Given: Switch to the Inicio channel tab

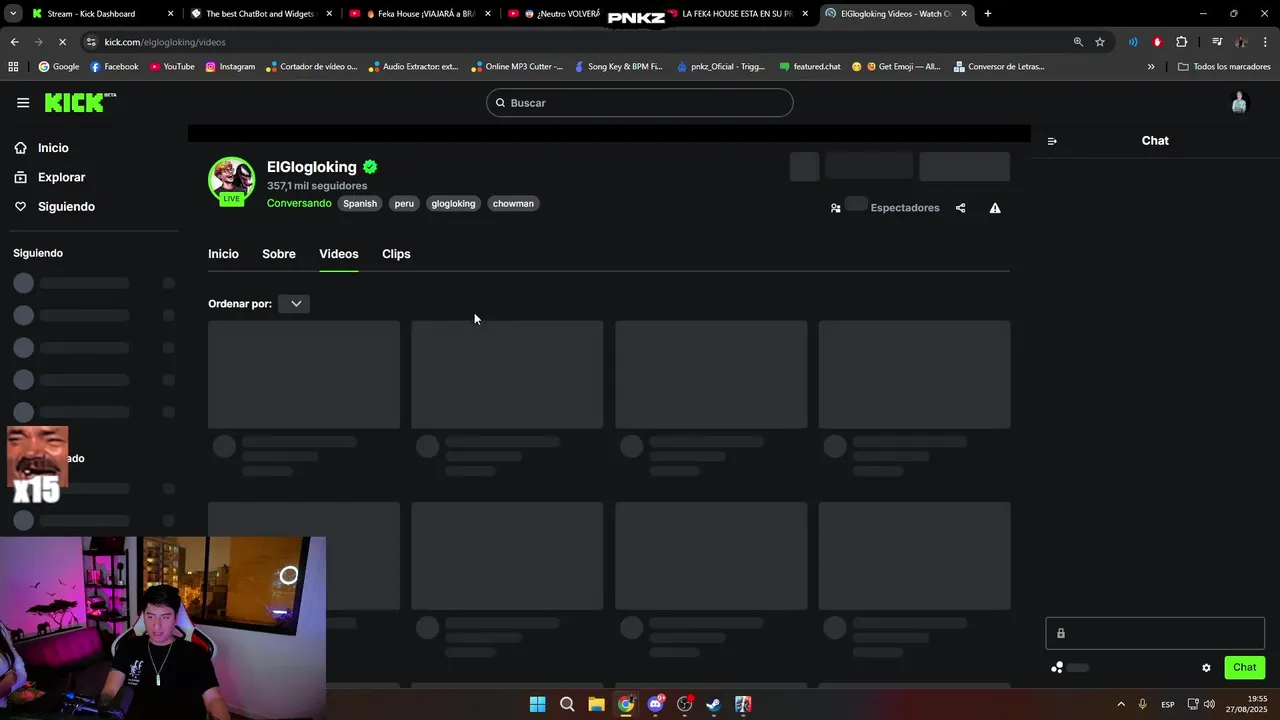Looking at the screenshot, I should 223,254.
